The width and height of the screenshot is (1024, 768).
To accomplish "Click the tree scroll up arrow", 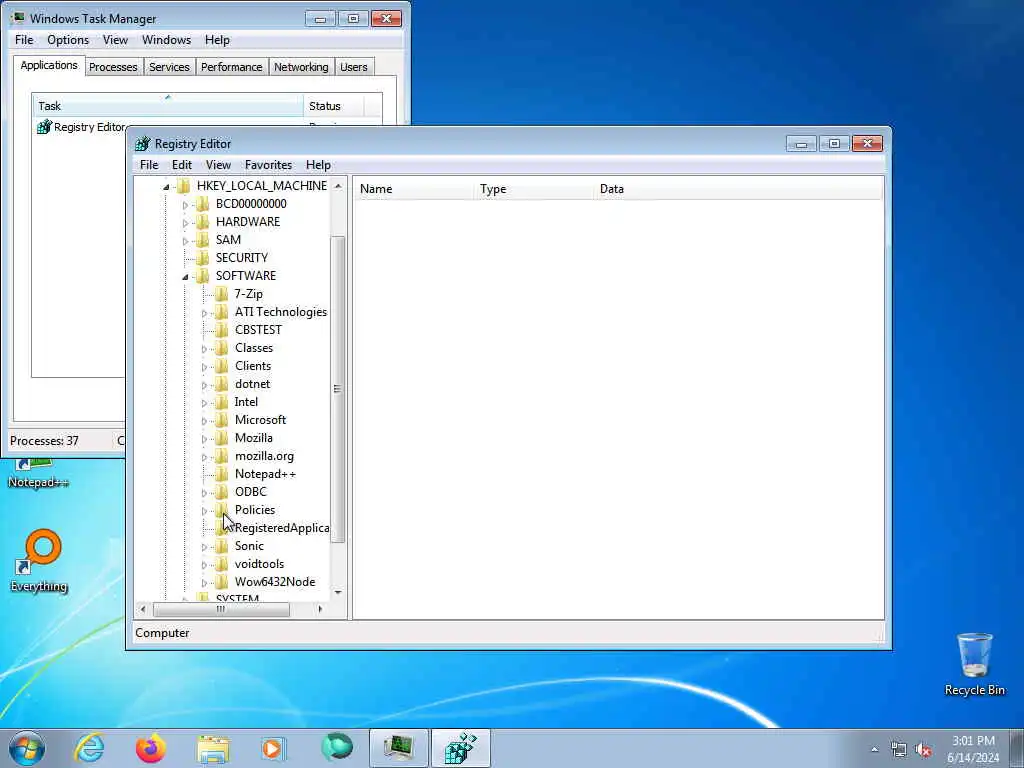I will click(x=338, y=186).
